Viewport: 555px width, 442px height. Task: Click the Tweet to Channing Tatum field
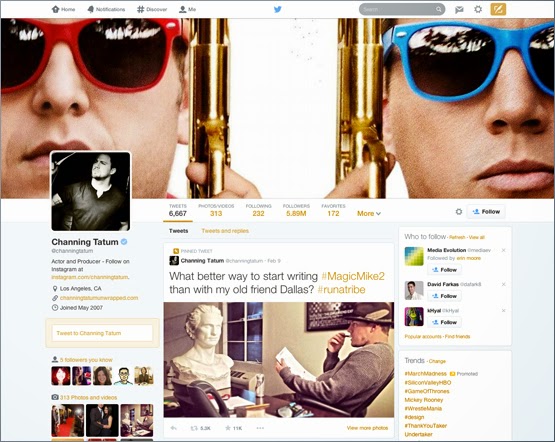(x=102, y=333)
